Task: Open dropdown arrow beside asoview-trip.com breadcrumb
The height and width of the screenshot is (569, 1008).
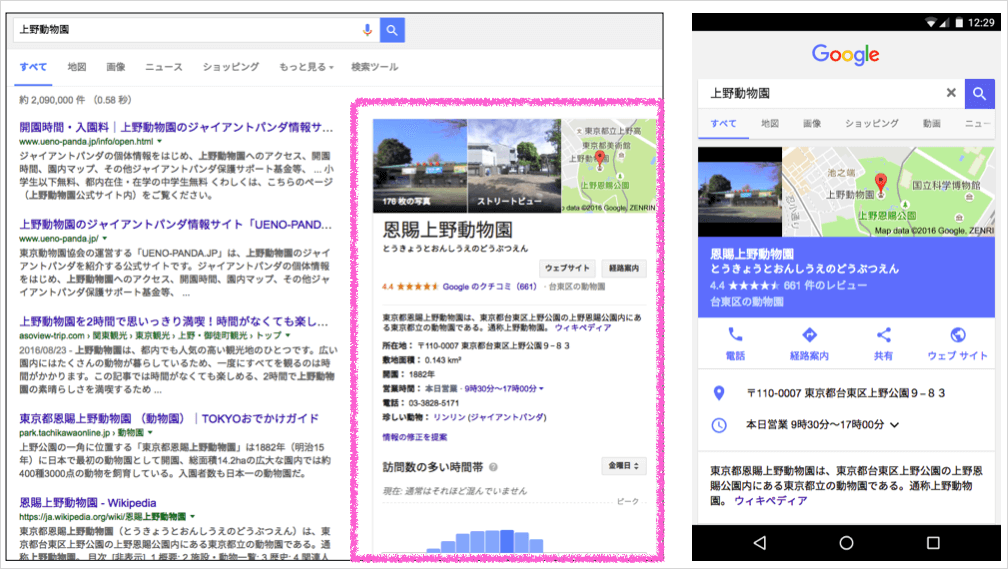Action: point(288,336)
